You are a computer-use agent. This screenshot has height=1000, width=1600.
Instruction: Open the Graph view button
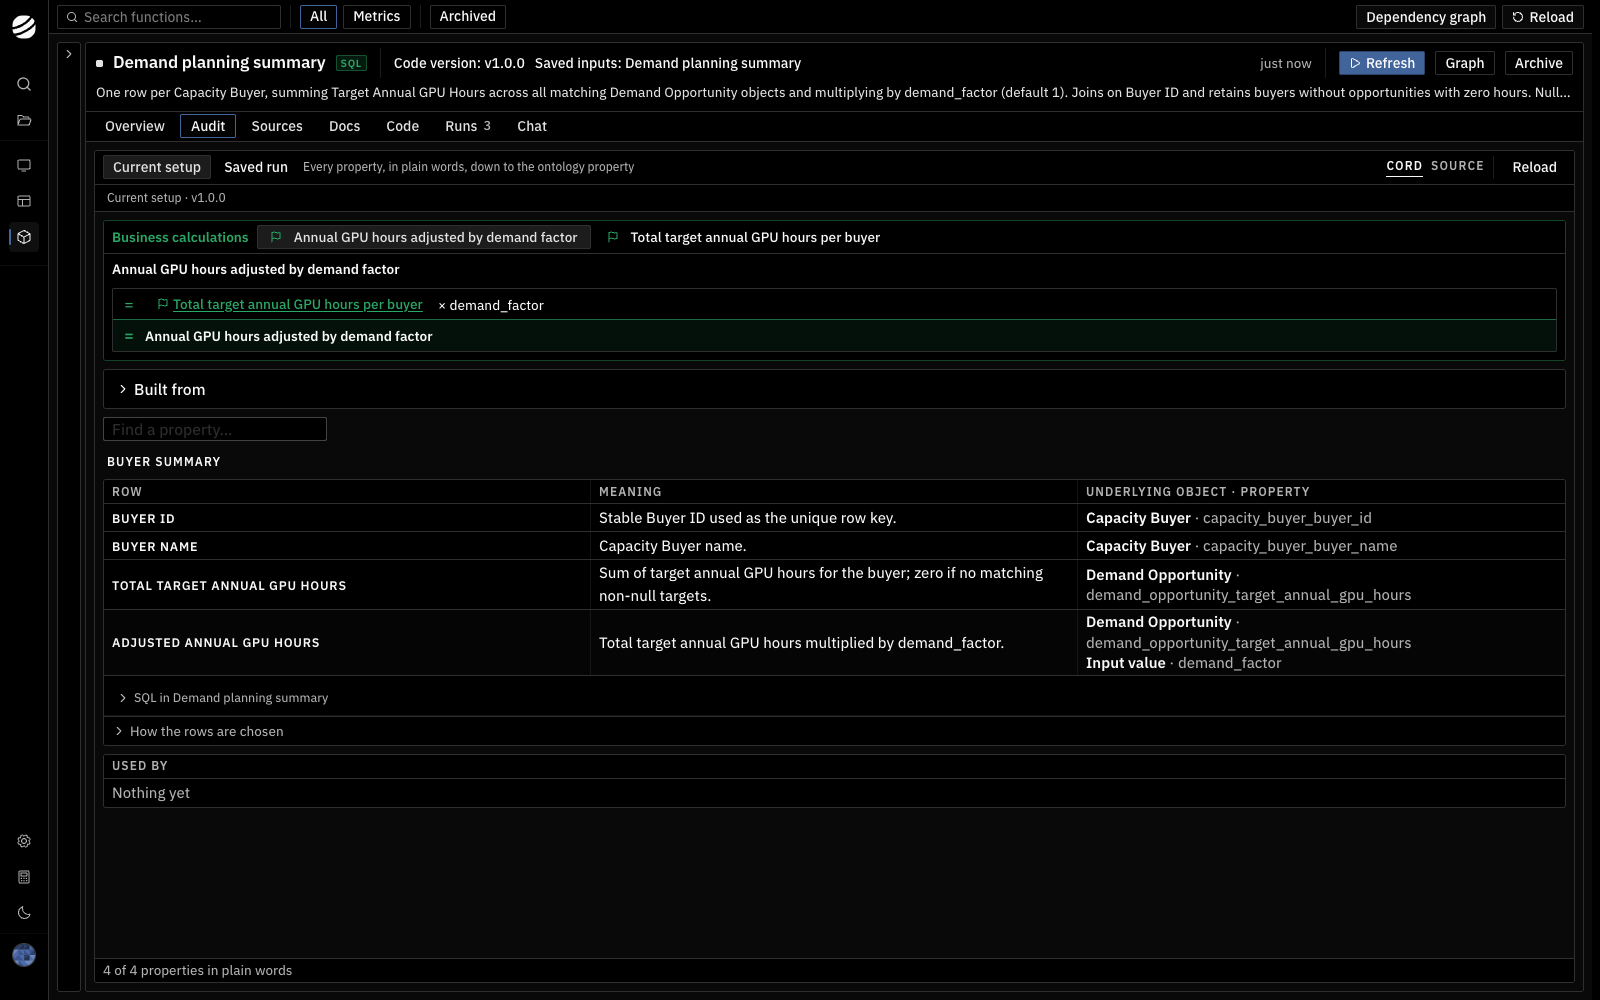(1464, 63)
